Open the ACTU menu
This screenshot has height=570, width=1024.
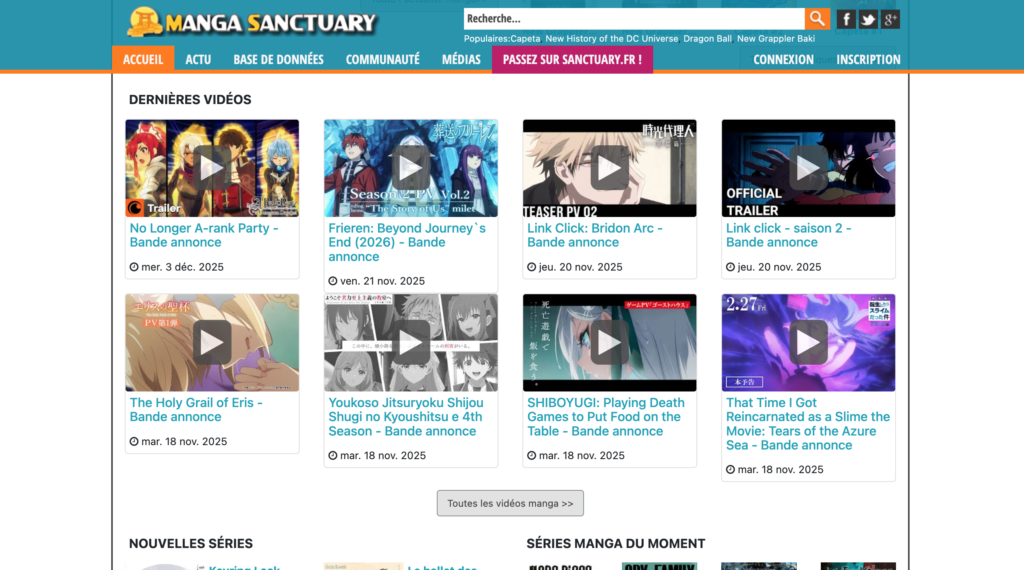tap(198, 59)
